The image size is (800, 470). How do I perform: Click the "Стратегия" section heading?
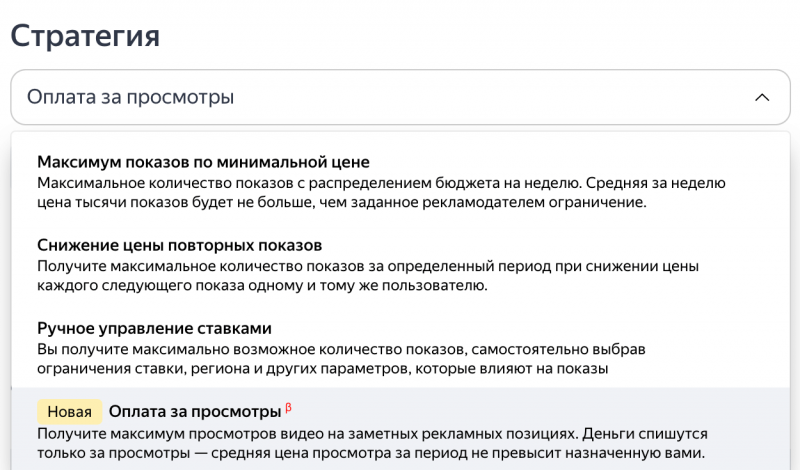[85, 35]
